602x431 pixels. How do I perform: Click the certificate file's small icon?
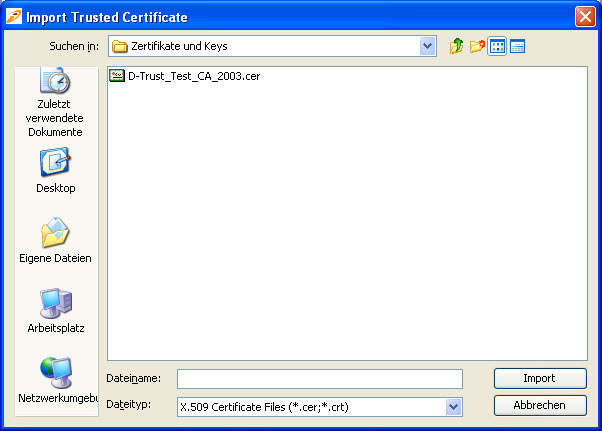(x=117, y=75)
